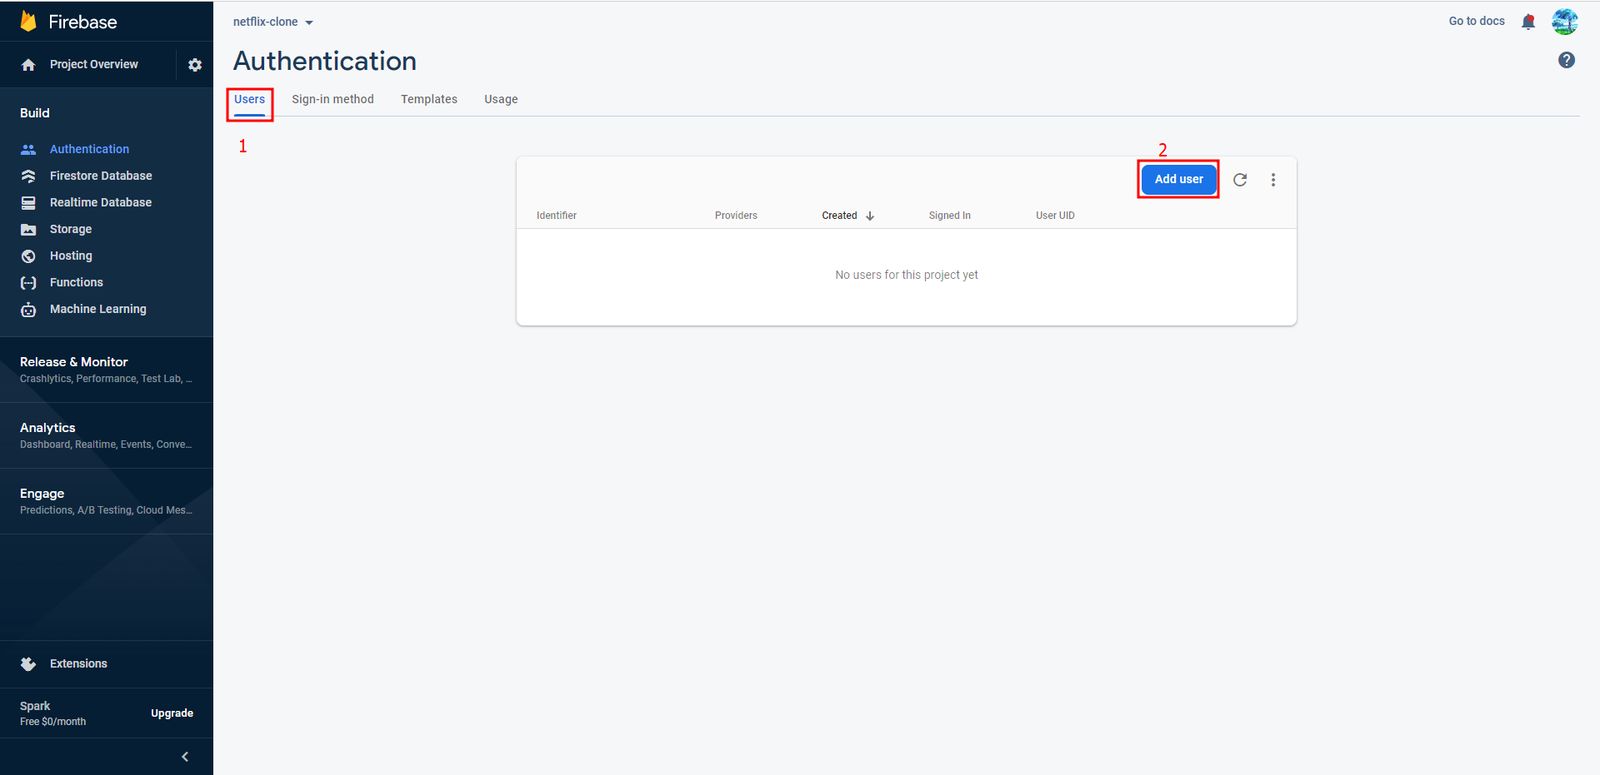
Task: Click the account avatar picture
Action: click(x=1565, y=21)
